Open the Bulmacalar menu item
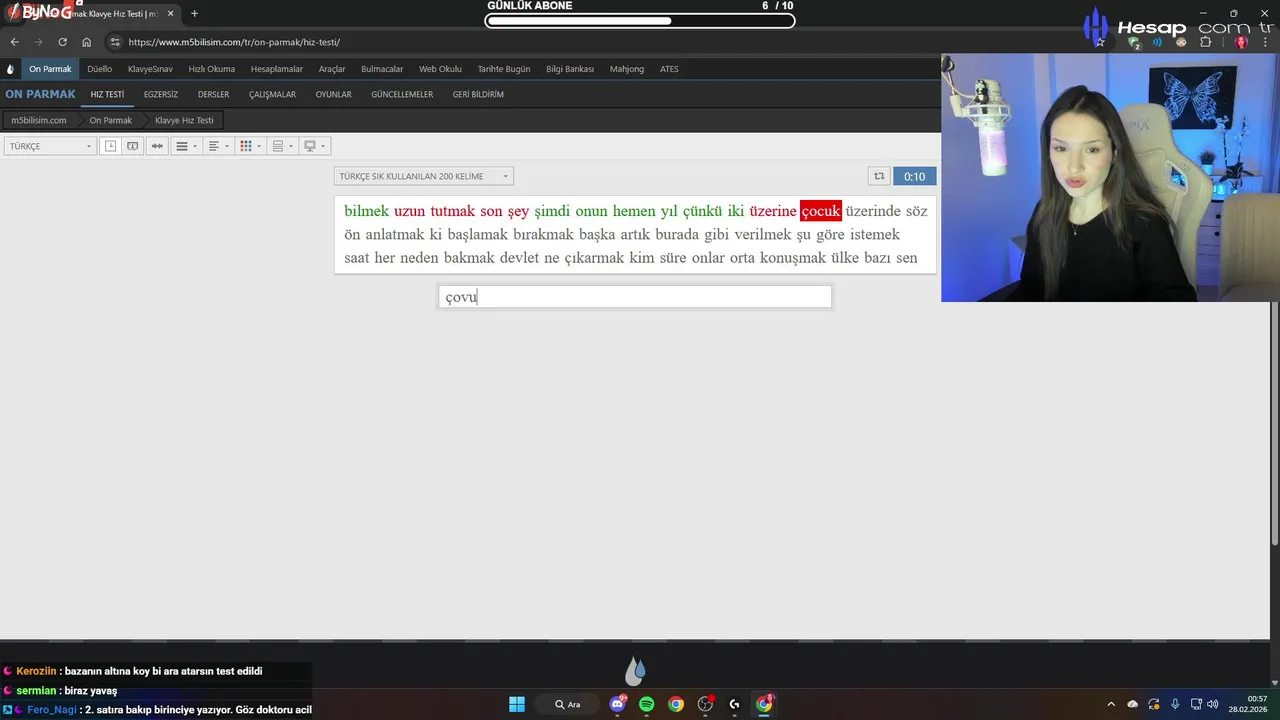 (382, 69)
